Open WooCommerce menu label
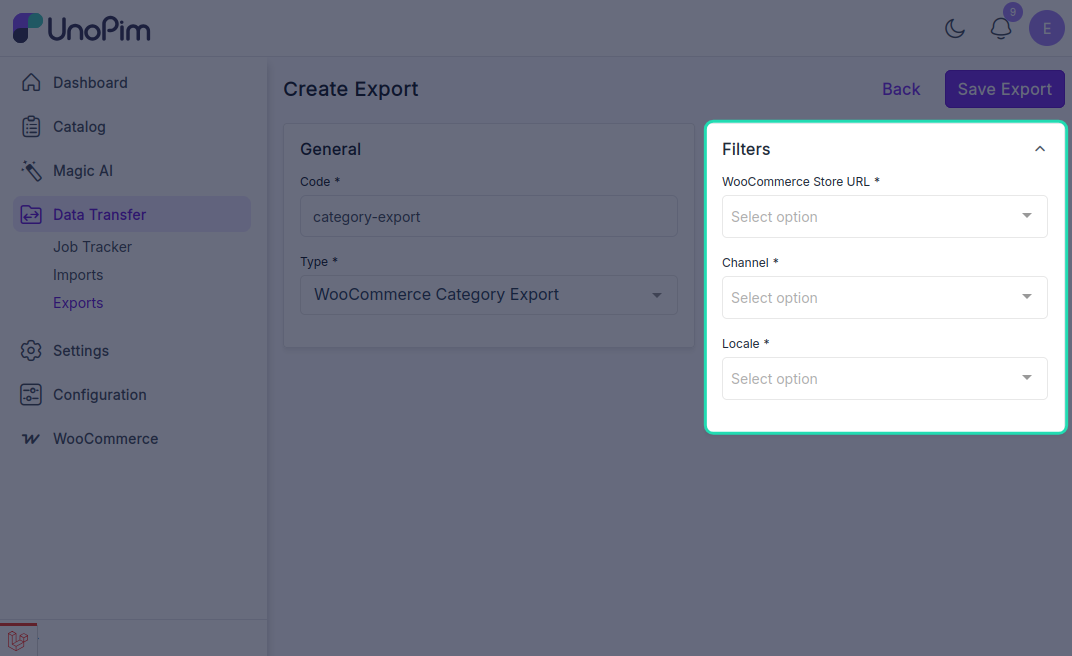Image resolution: width=1072 pixels, height=656 pixels. pyautogui.click(x=105, y=439)
